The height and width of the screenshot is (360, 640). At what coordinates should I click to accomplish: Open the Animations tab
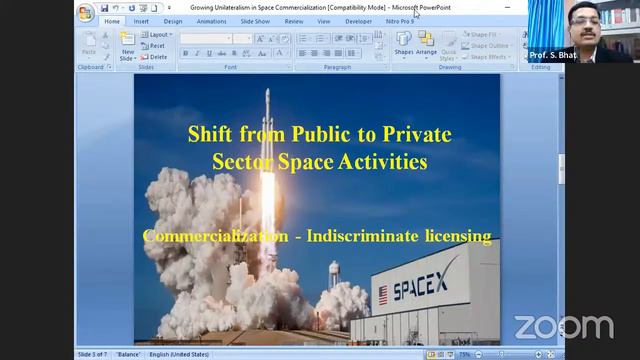click(x=211, y=21)
